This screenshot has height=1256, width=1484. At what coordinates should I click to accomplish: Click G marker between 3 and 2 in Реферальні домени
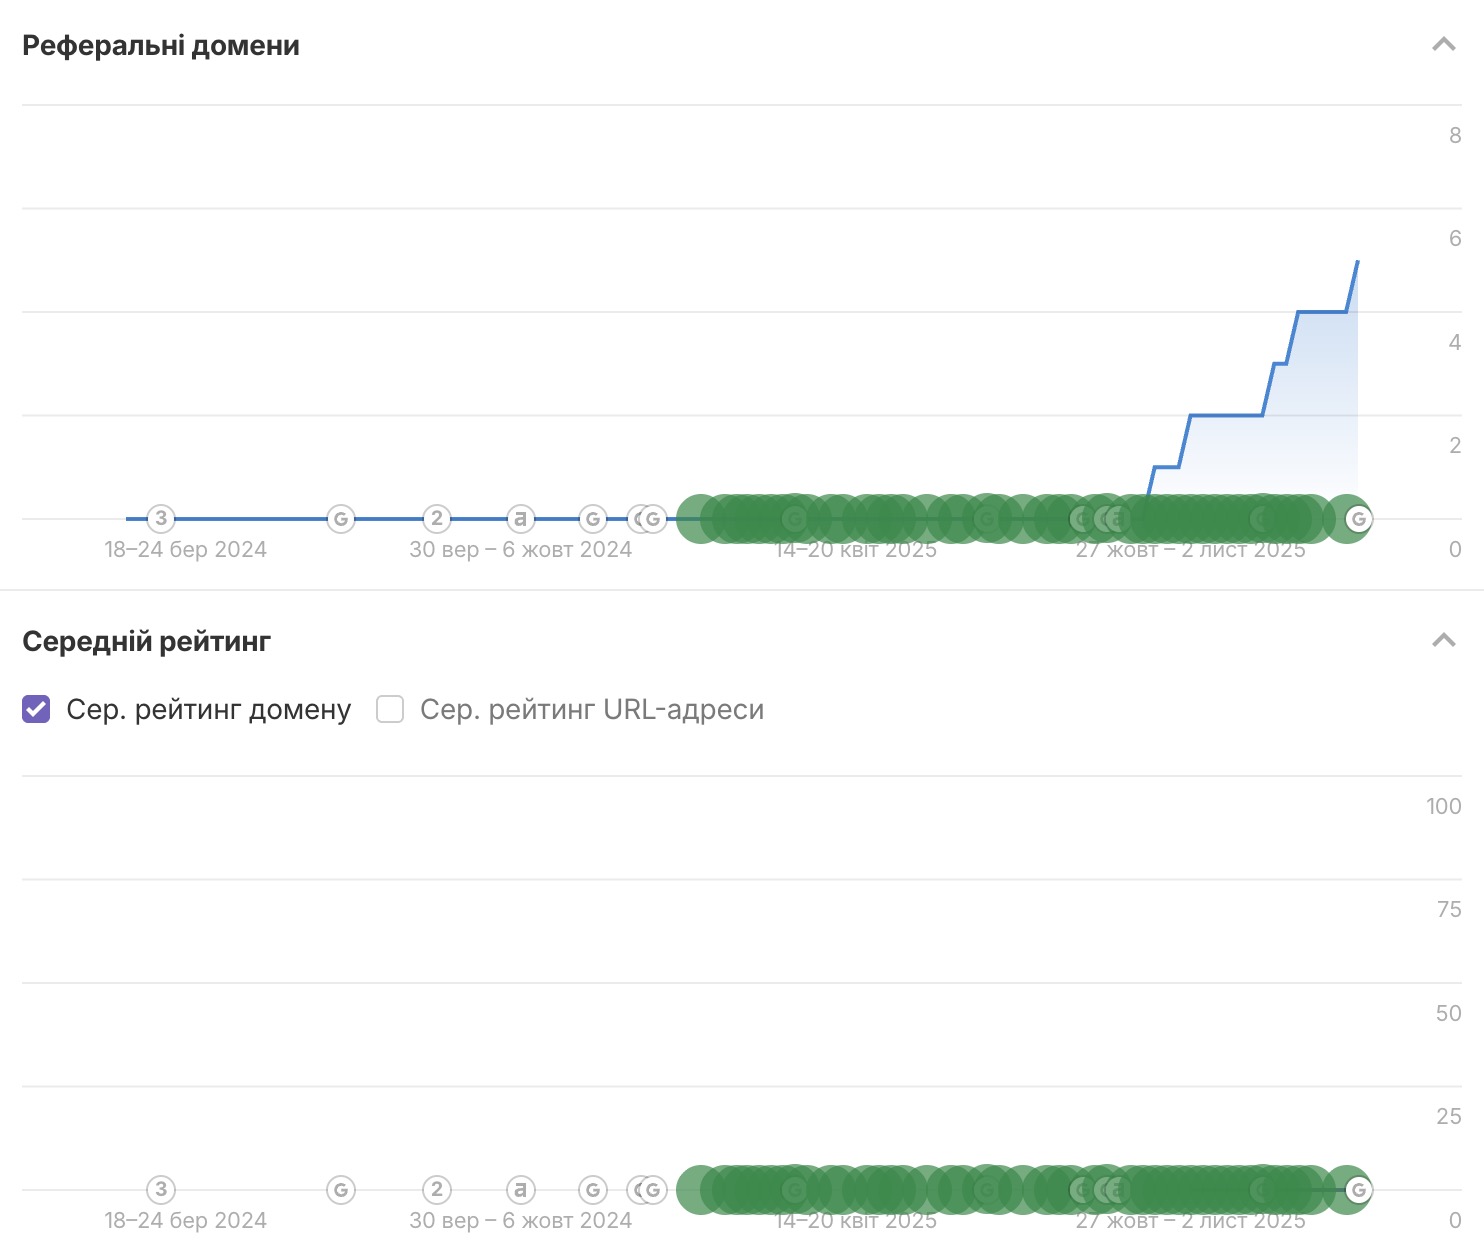click(341, 518)
